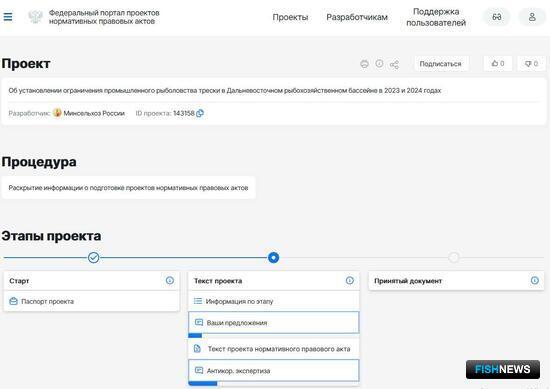
Task: Click the Ваши предложения comment icon
Action: (199, 322)
